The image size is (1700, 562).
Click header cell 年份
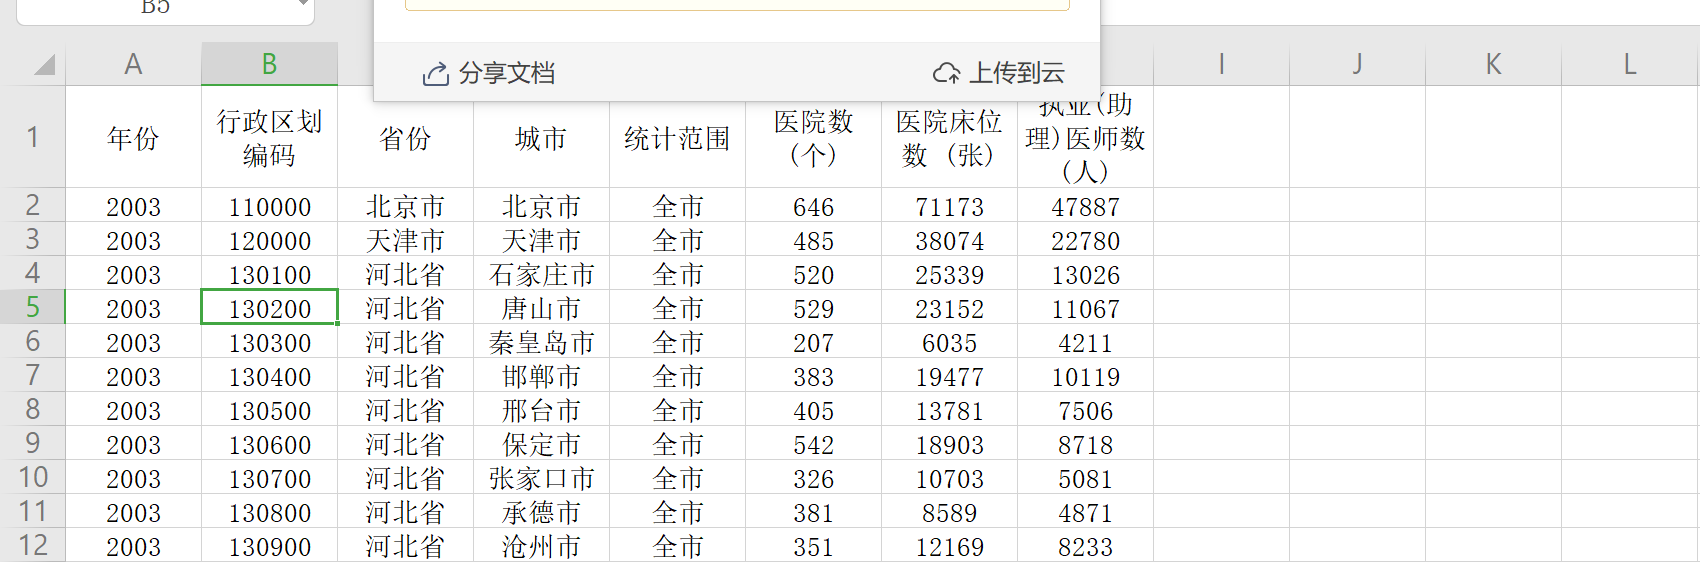[x=133, y=137]
